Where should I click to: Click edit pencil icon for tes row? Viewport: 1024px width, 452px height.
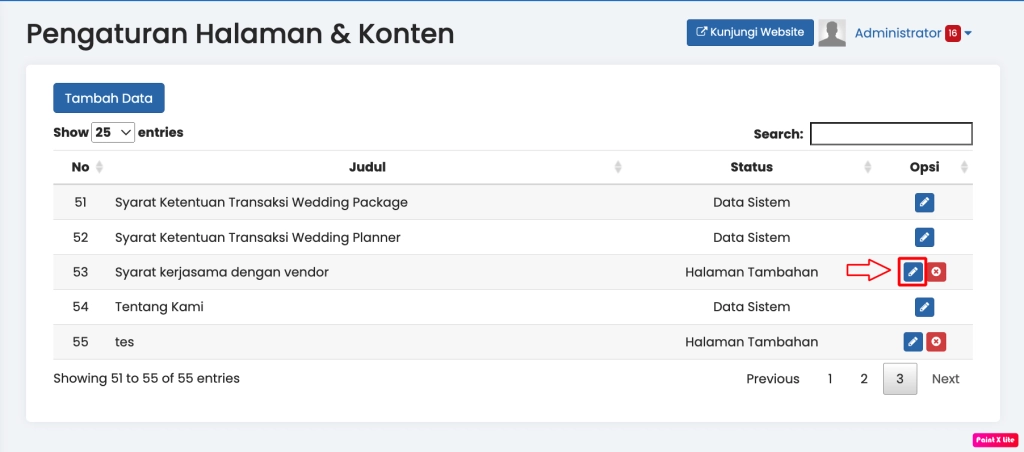tap(913, 342)
